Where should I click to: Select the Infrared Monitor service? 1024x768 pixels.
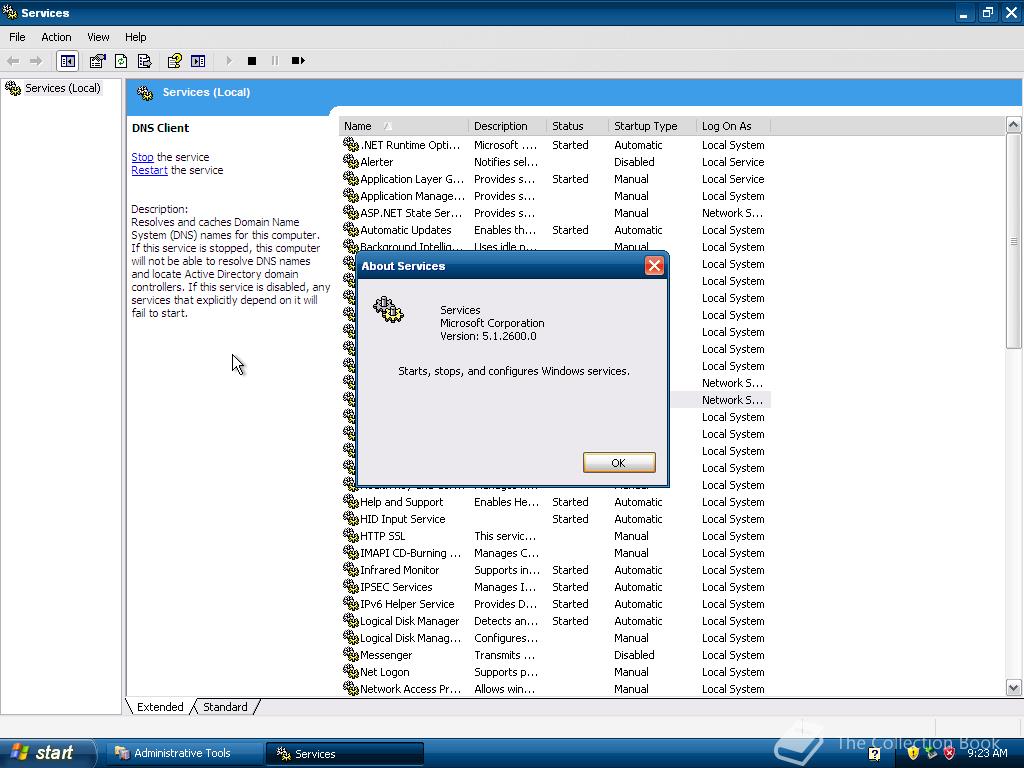coord(555,569)
